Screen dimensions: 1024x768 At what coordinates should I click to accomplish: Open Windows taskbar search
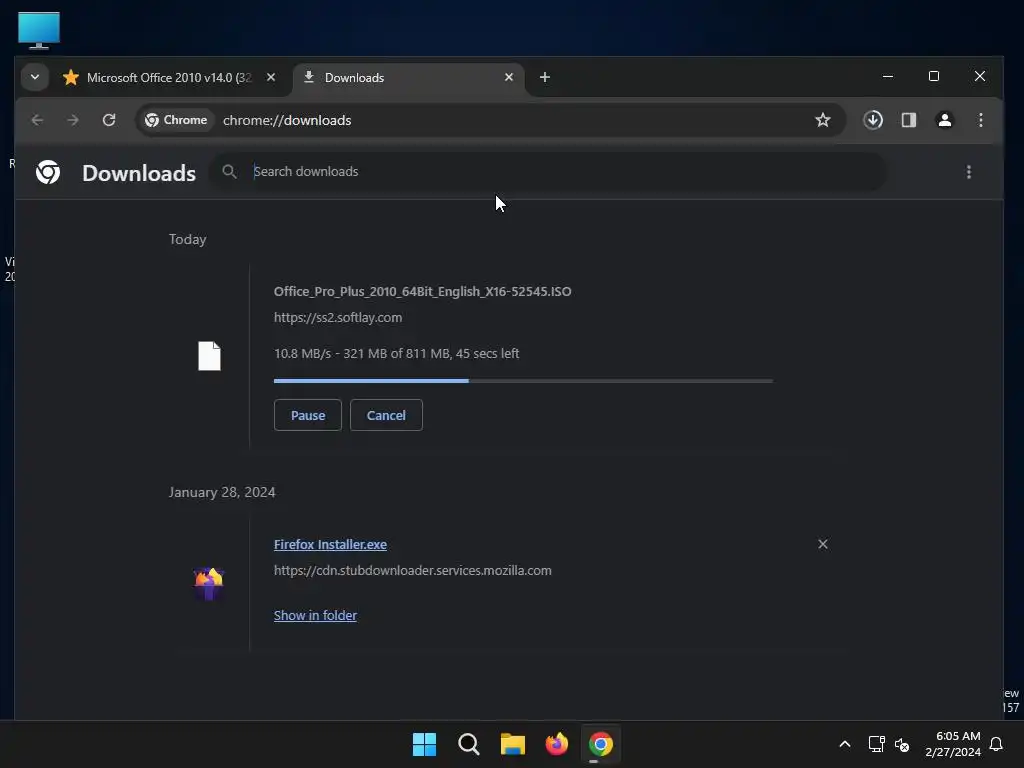click(469, 744)
